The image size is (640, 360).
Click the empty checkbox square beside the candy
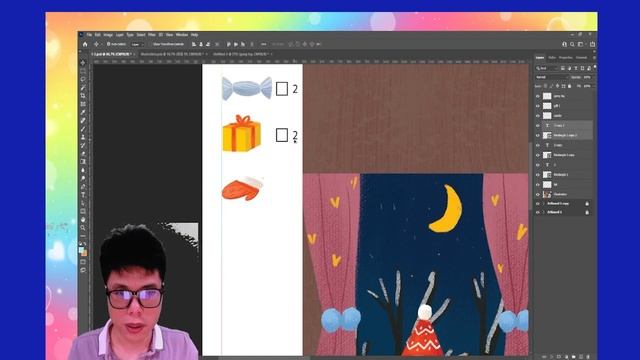[282, 89]
